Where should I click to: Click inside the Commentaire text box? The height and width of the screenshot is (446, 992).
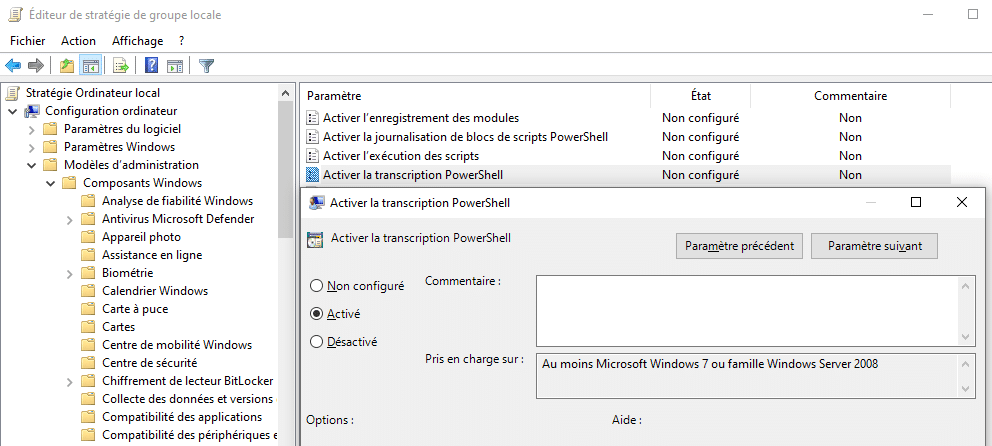click(x=747, y=311)
